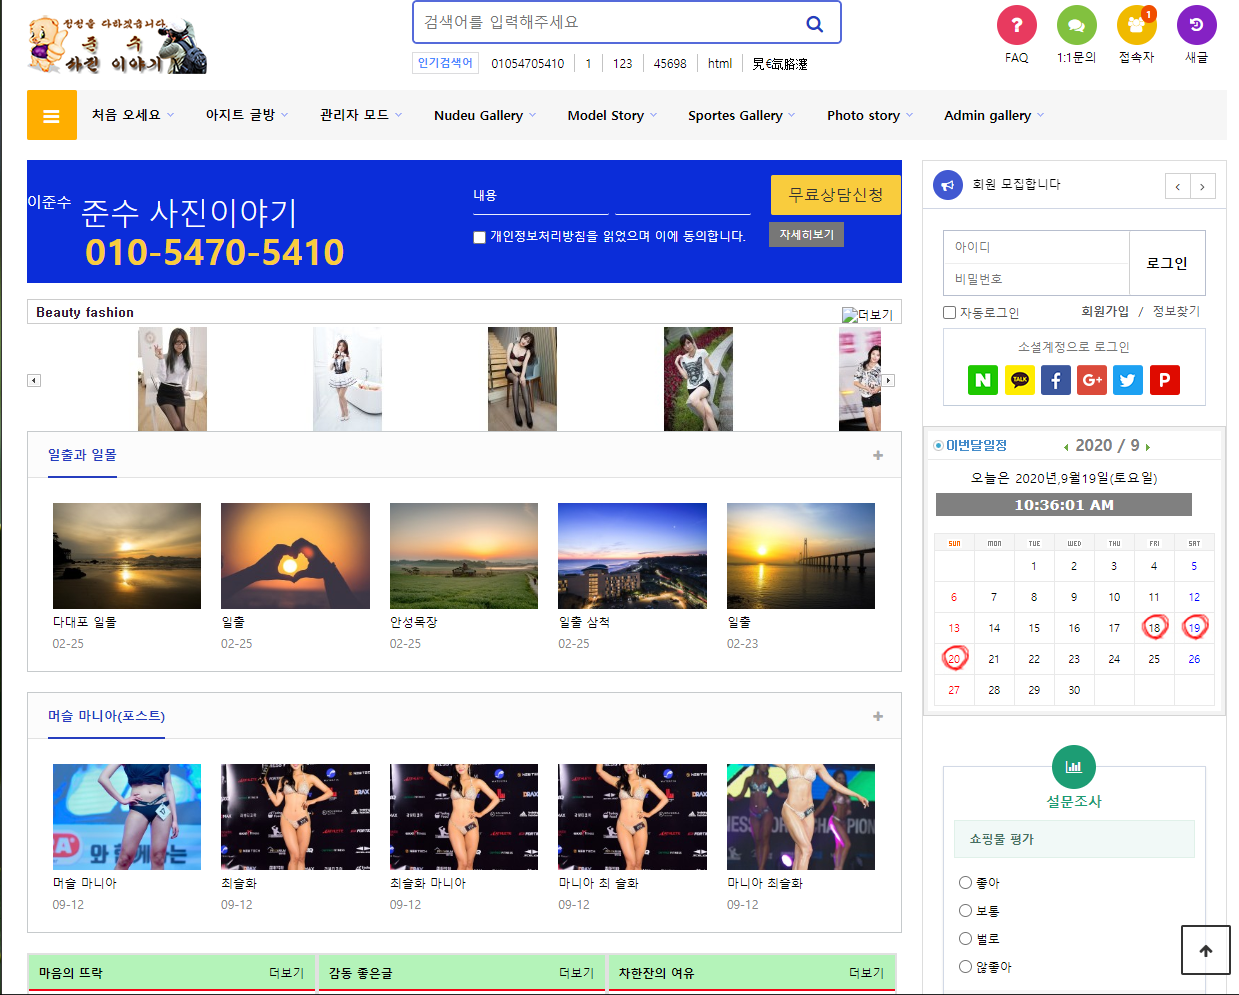Screen dimensions: 1239x995
Task: Log in with Facebook icon
Action: click(x=1055, y=380)
